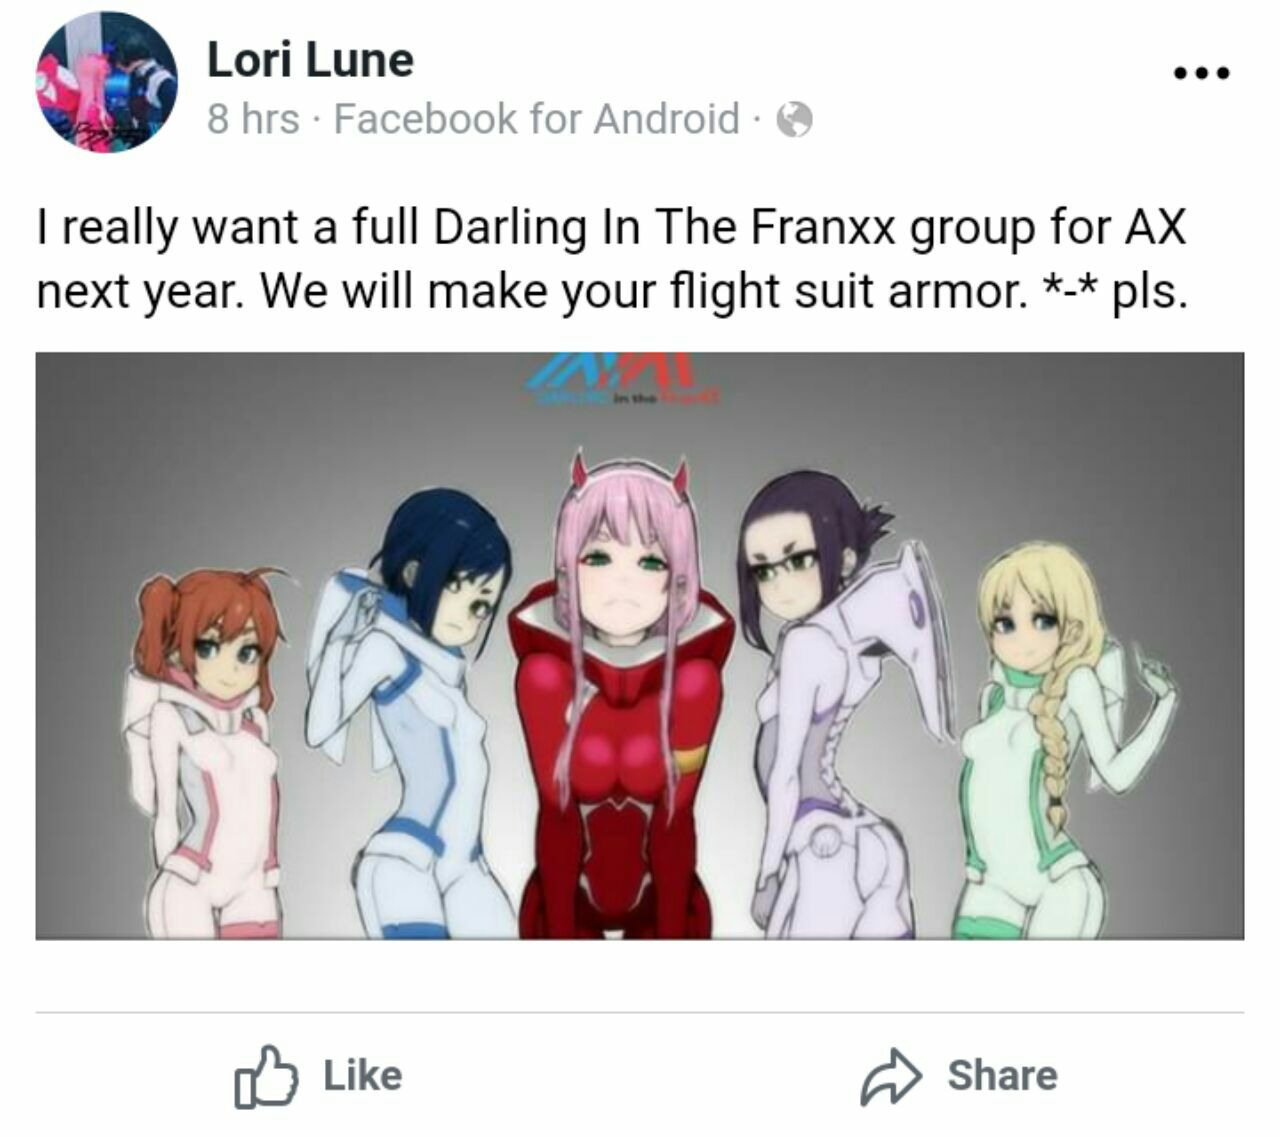Tap the curved arrow Share icon
The width and height of the screenshot is (1280, 1137).
890,1077
